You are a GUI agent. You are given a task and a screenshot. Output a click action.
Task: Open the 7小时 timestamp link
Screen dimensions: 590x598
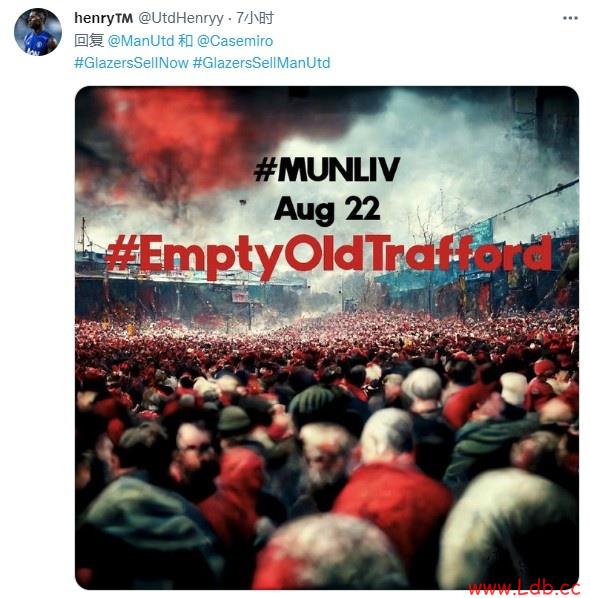255,18
